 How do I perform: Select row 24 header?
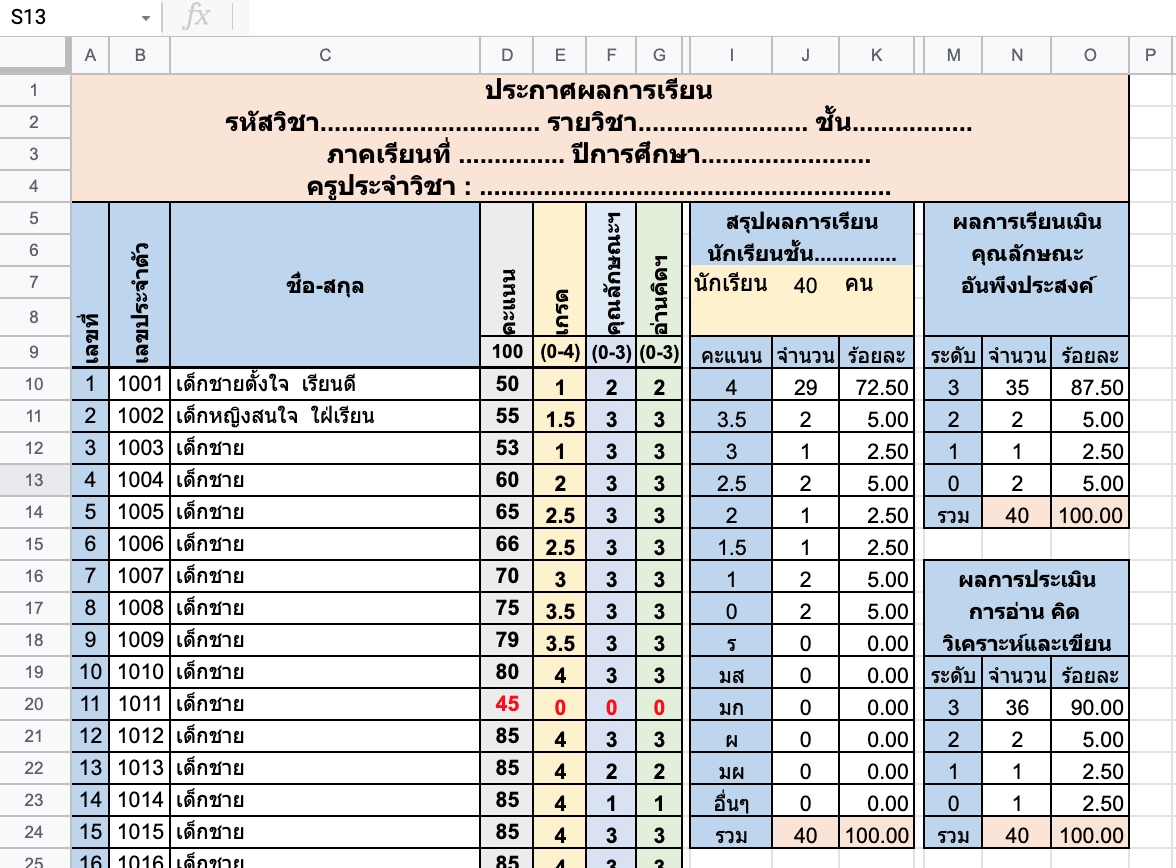[x=34, y=832]
